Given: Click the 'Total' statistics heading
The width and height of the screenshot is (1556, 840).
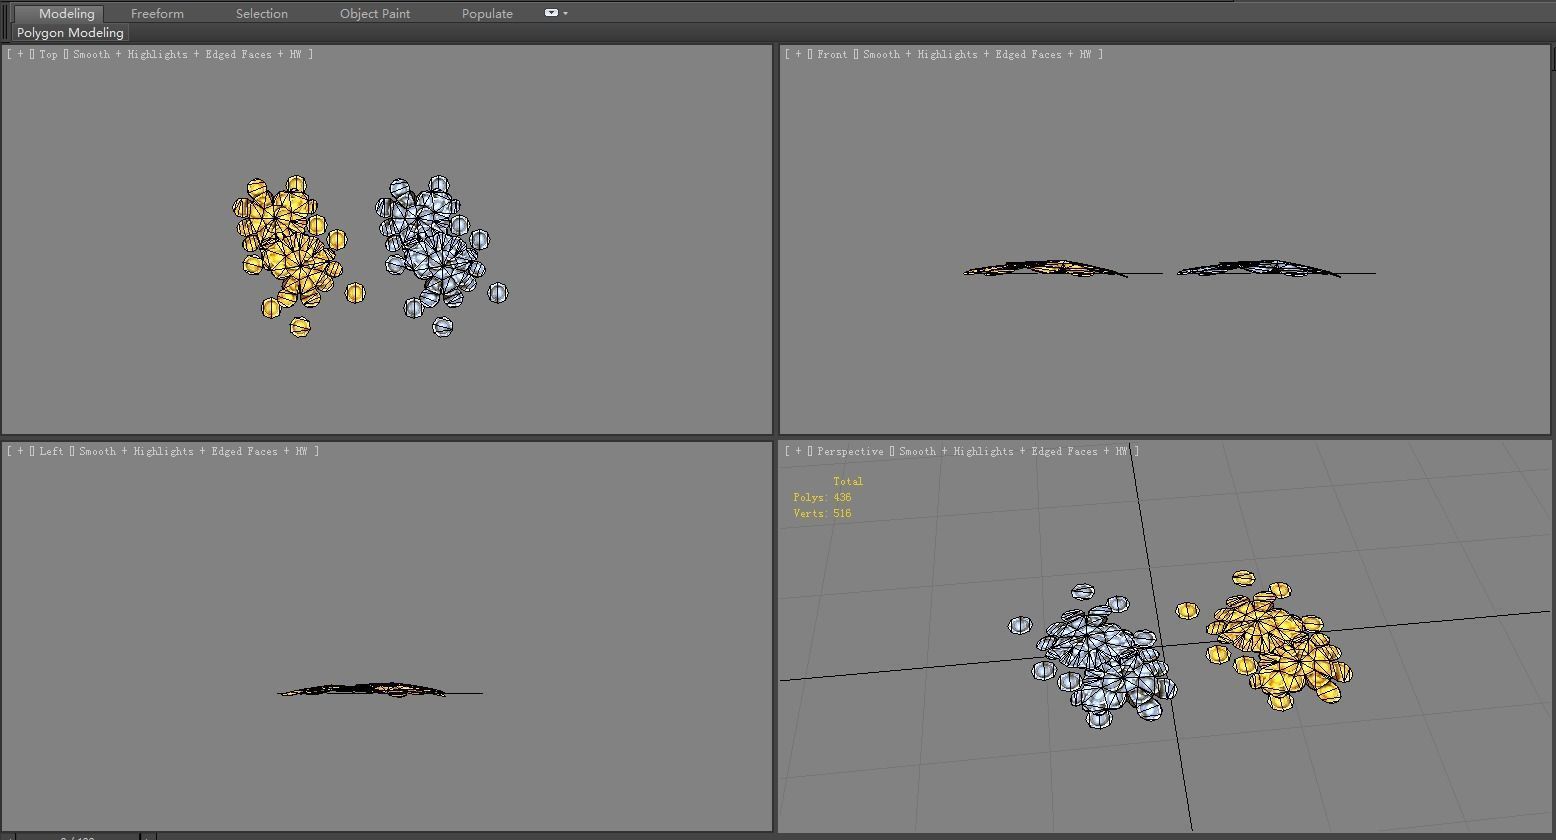Looking at the screenshot, I should (x=848, y=481).
